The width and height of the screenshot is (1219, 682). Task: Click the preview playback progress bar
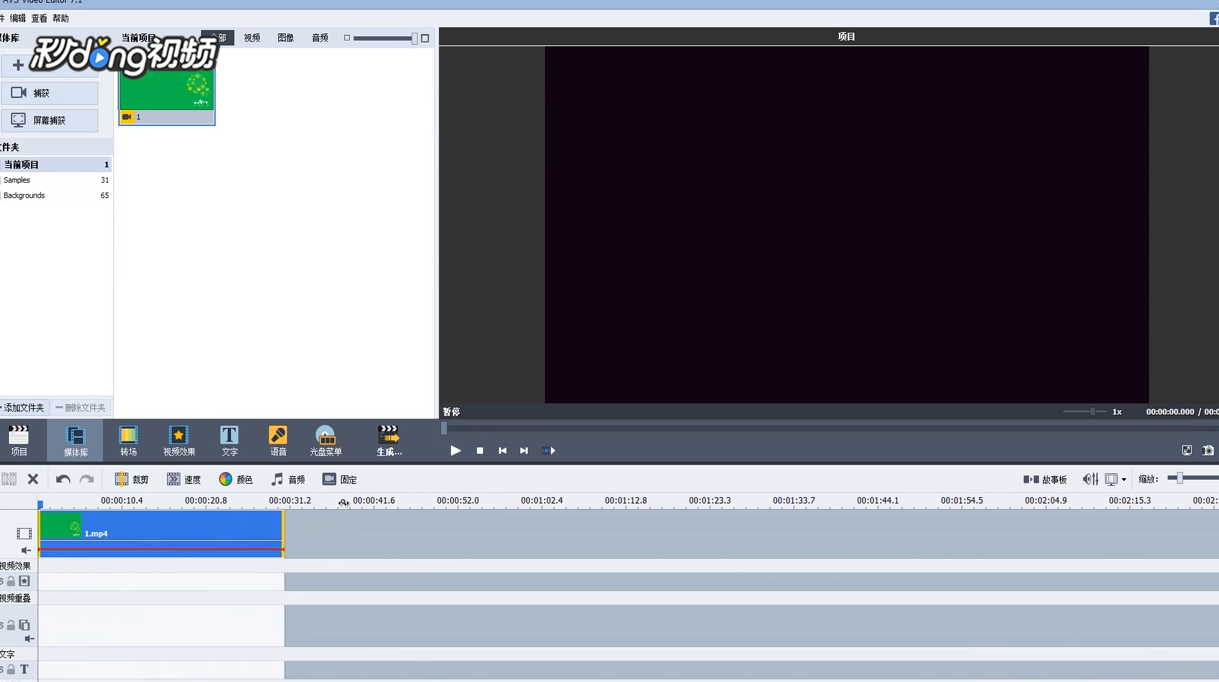830,428
